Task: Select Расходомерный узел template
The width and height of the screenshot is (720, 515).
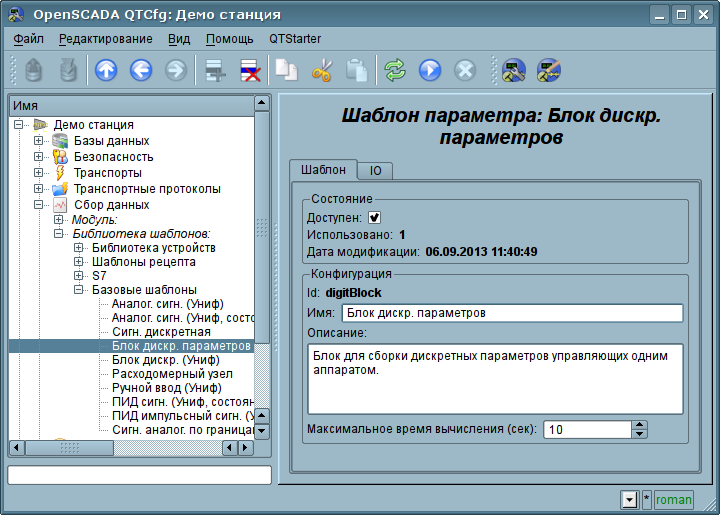Action: [x=172, y=374]
